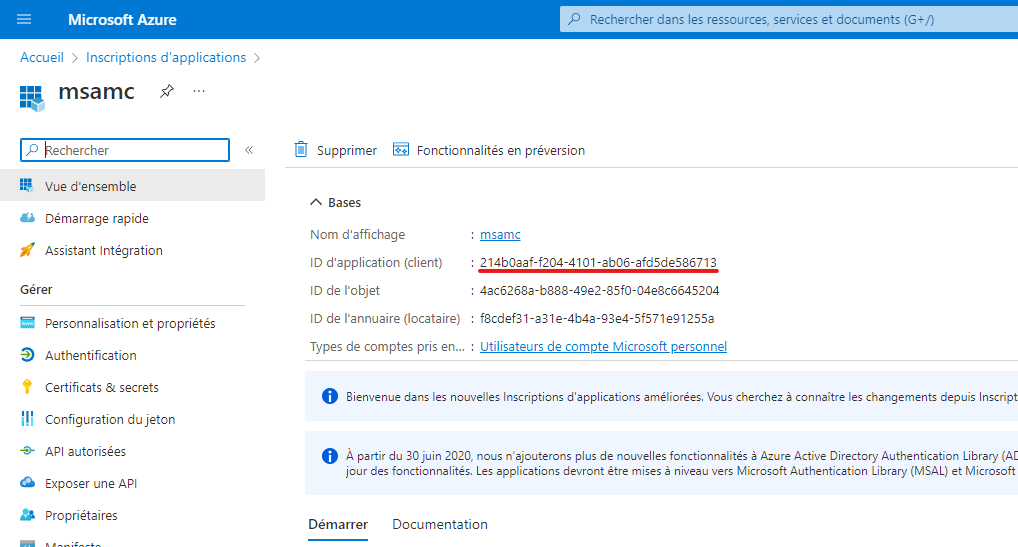Pin the msamc blade to dashboard

167,91
